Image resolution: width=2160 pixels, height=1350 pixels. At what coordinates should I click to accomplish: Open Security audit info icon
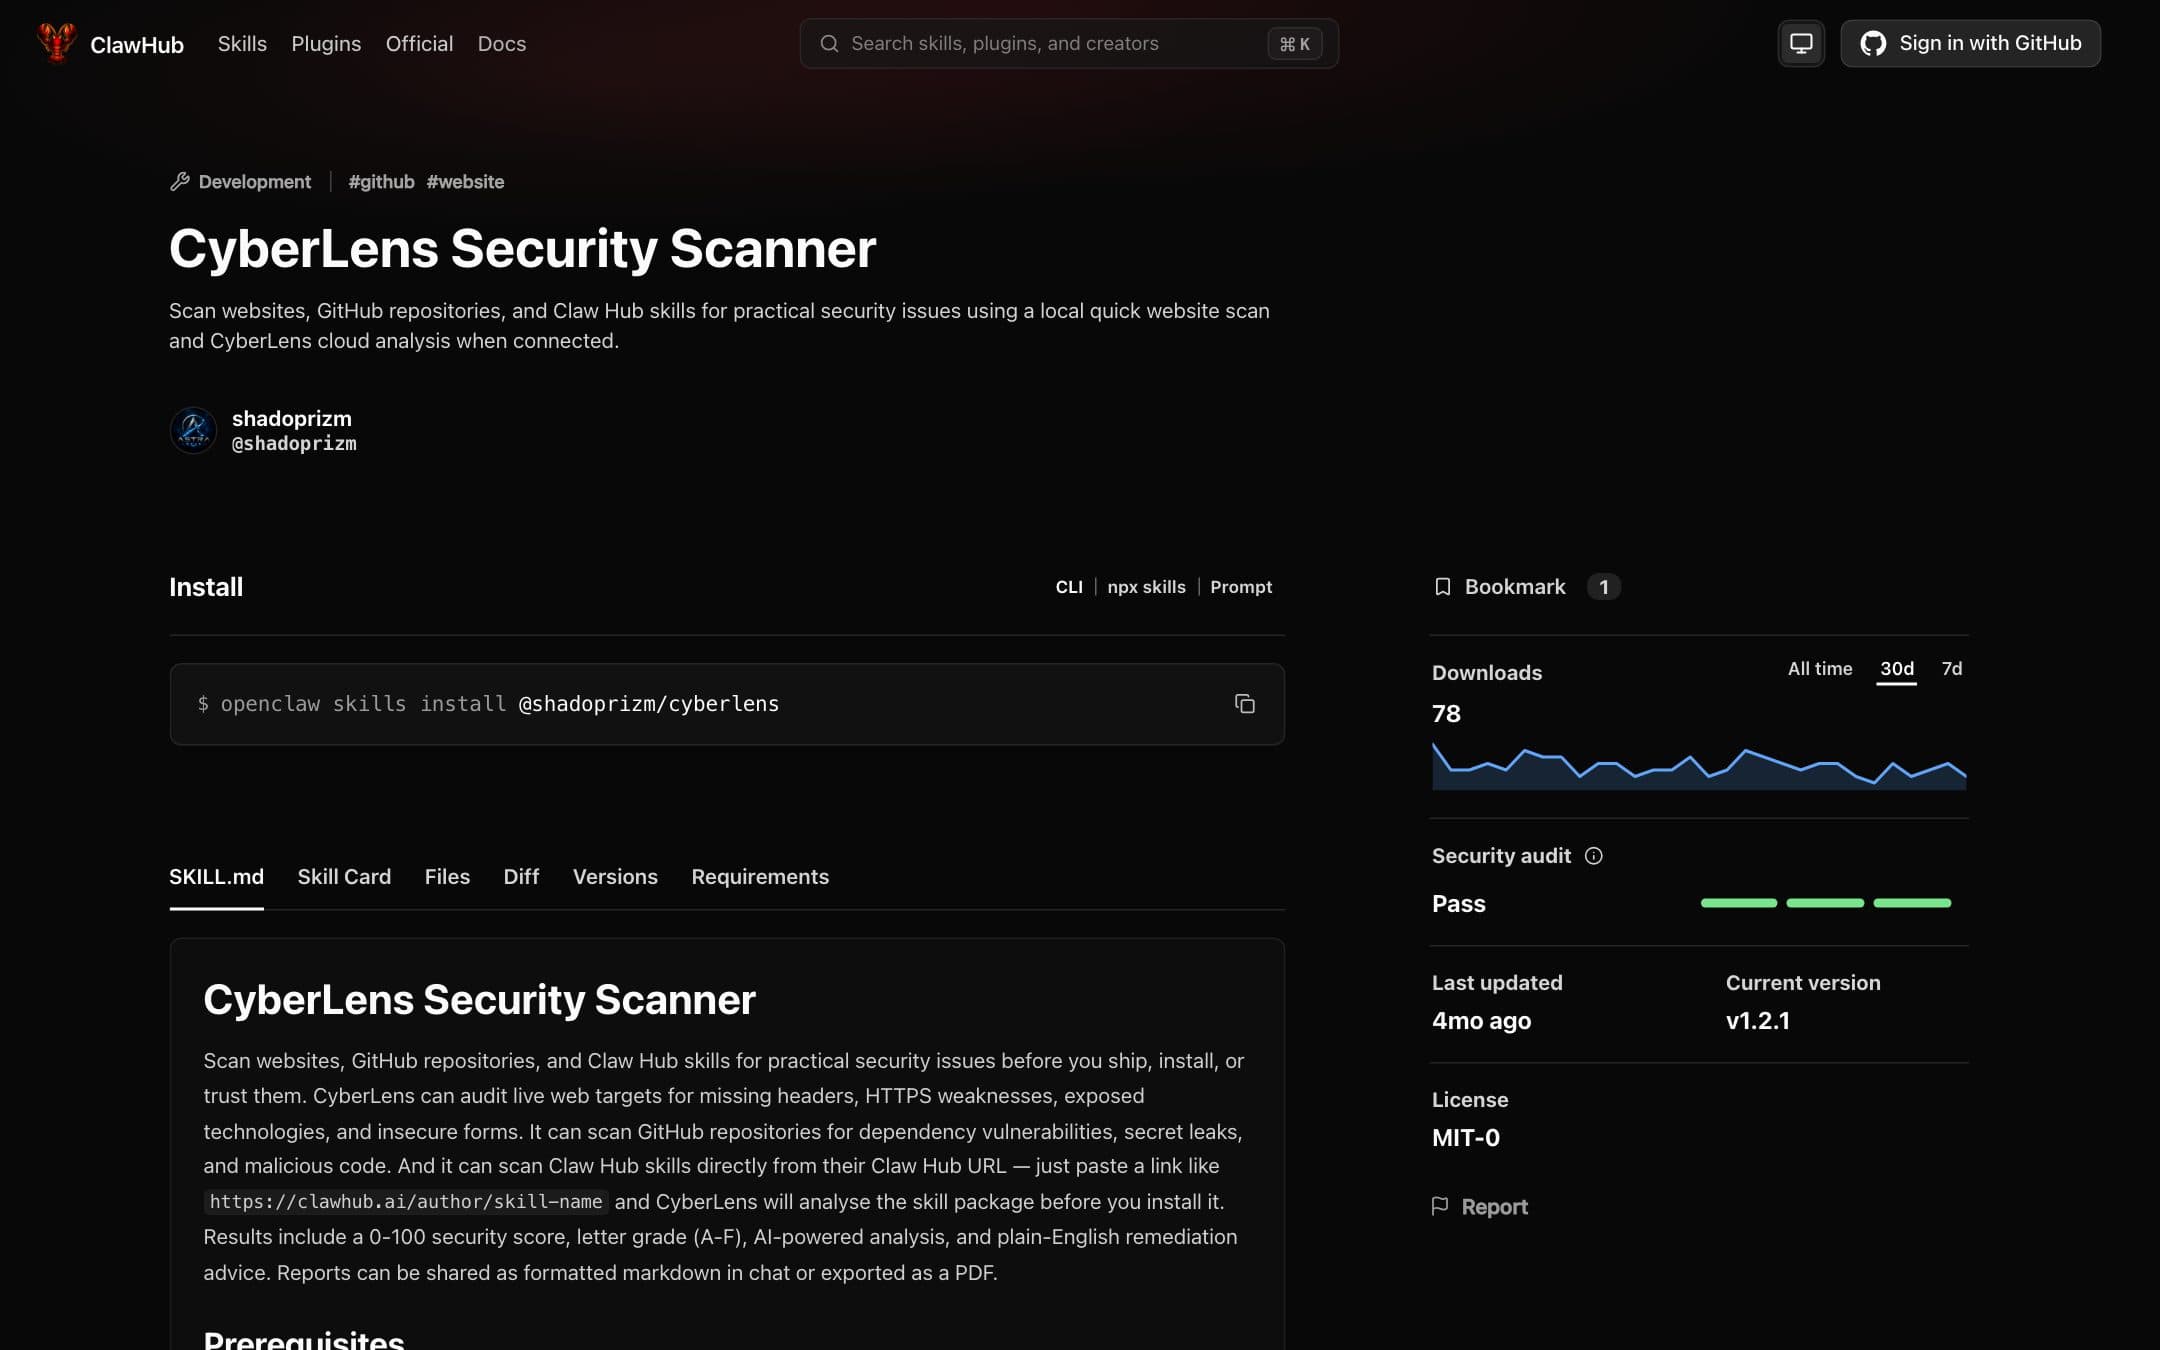[x=1594, y=856]
